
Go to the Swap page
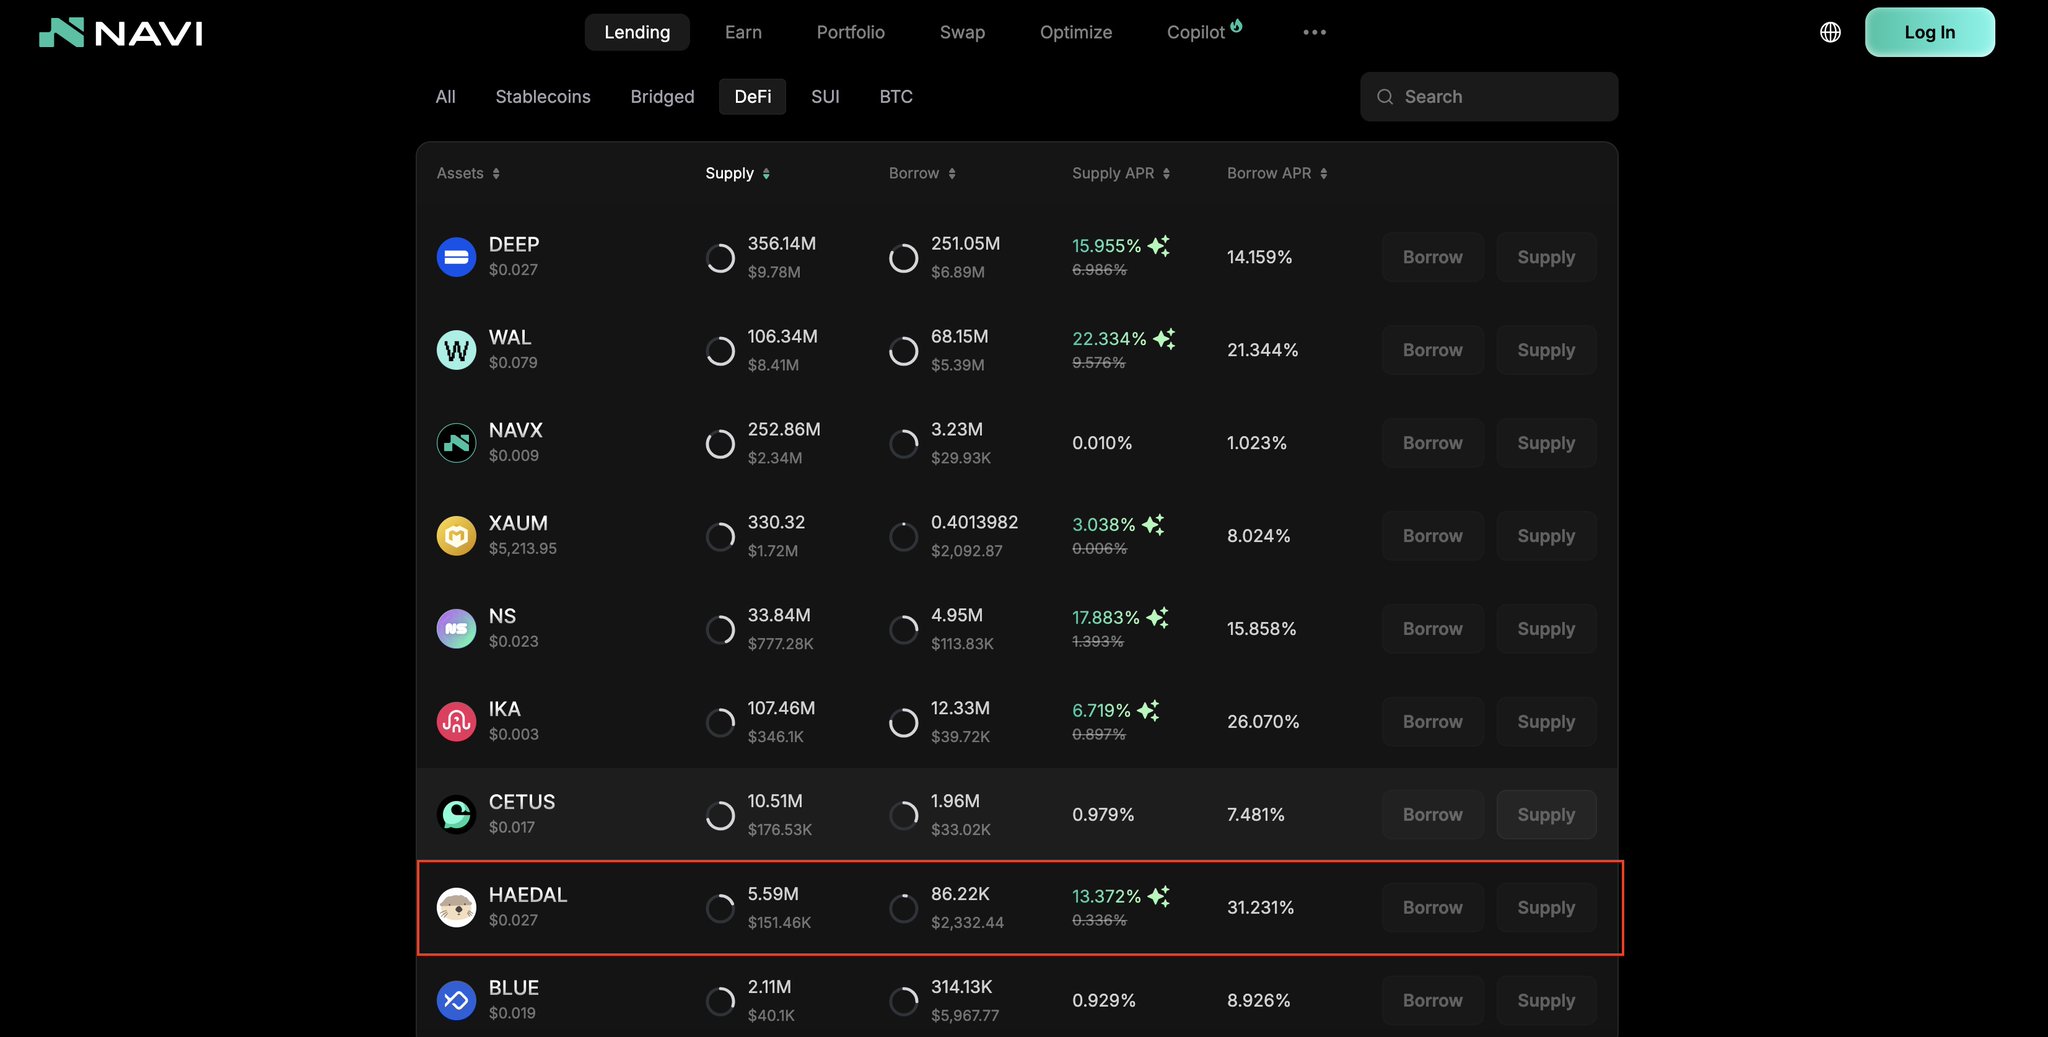coord(962,32)
